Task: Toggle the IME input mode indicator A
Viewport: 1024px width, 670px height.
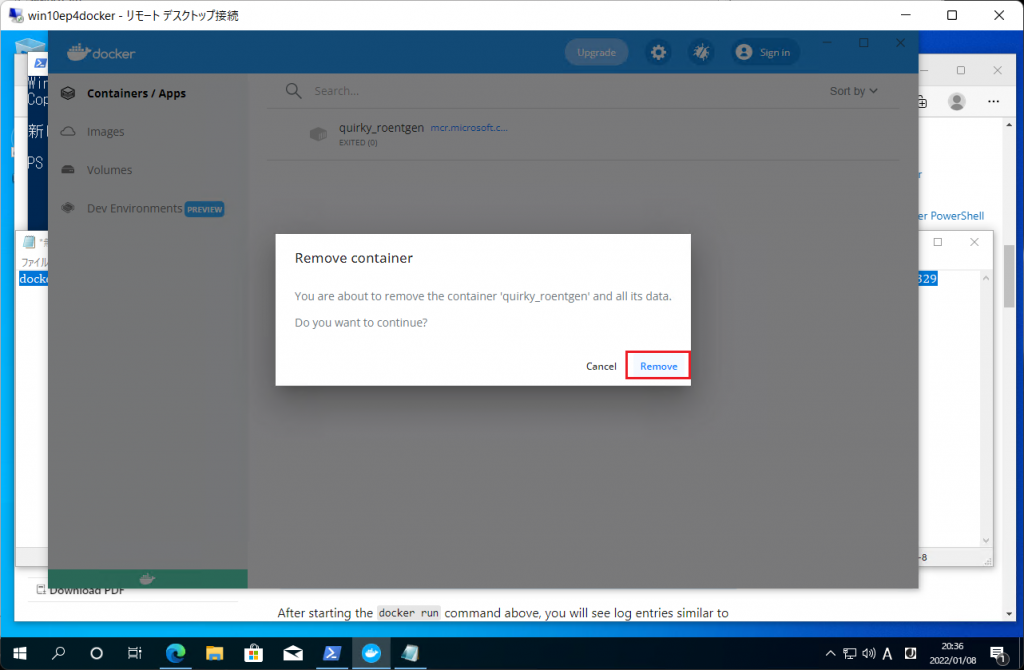Action: (x=888, y=654)
